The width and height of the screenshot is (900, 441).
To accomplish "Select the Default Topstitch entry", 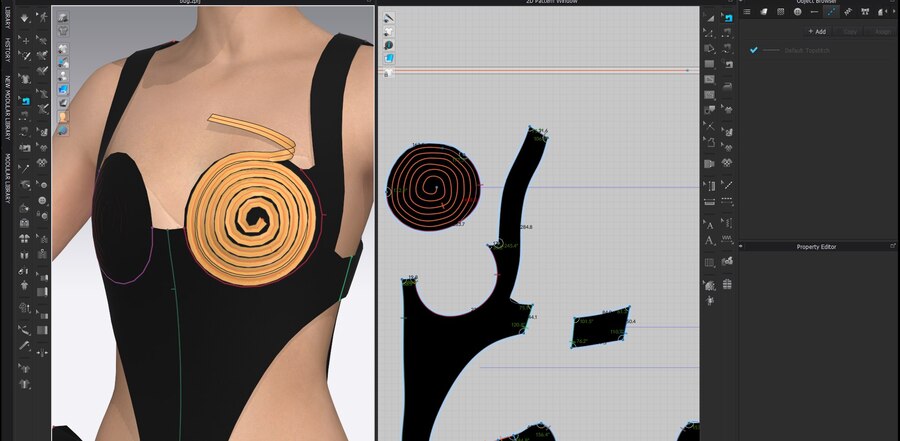I will point(807,51).
